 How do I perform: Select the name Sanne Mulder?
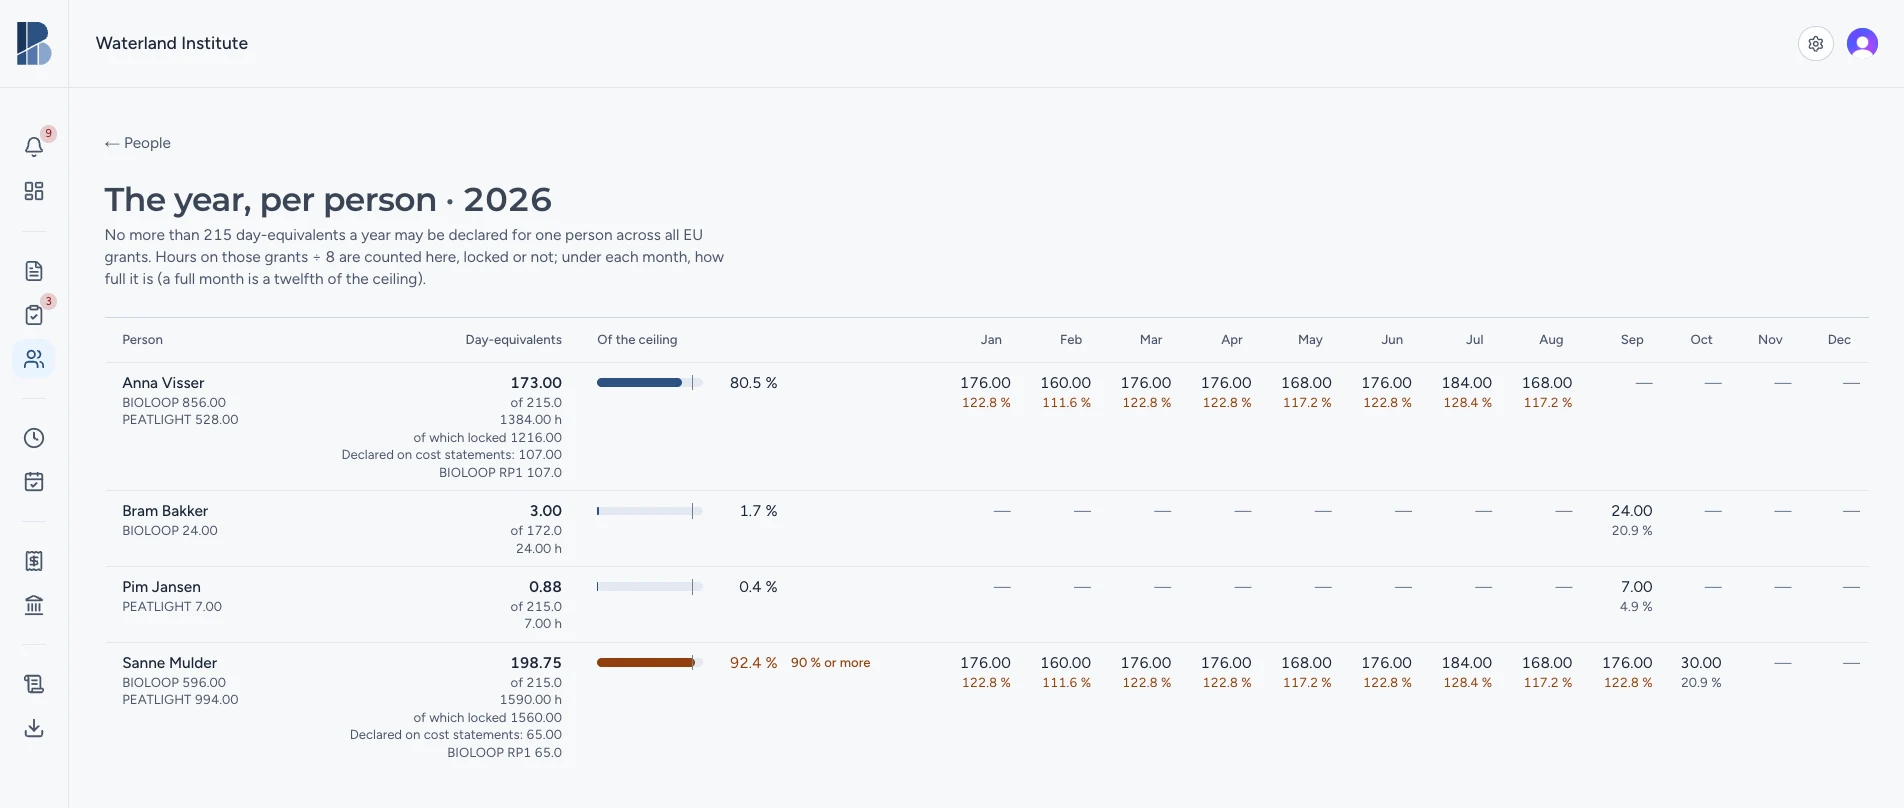[169, 663]
